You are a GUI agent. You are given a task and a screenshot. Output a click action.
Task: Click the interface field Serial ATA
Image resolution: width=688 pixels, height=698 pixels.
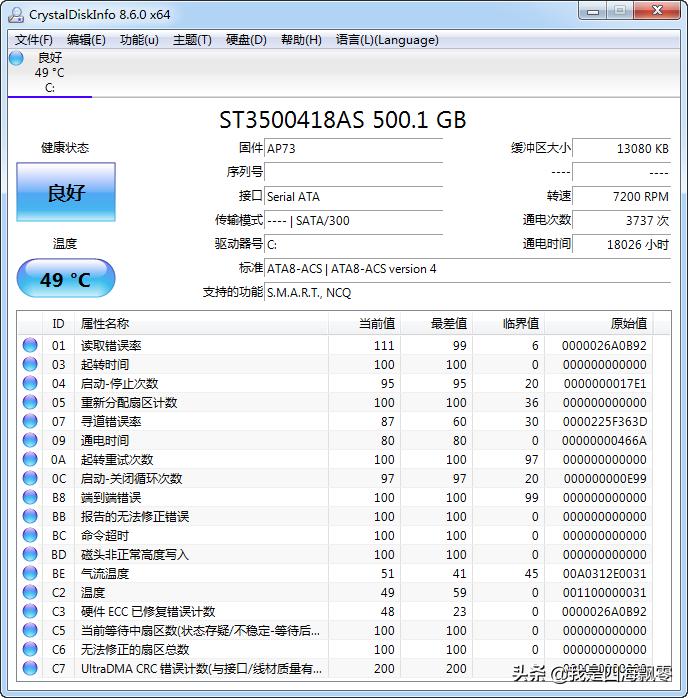[353, 196]
